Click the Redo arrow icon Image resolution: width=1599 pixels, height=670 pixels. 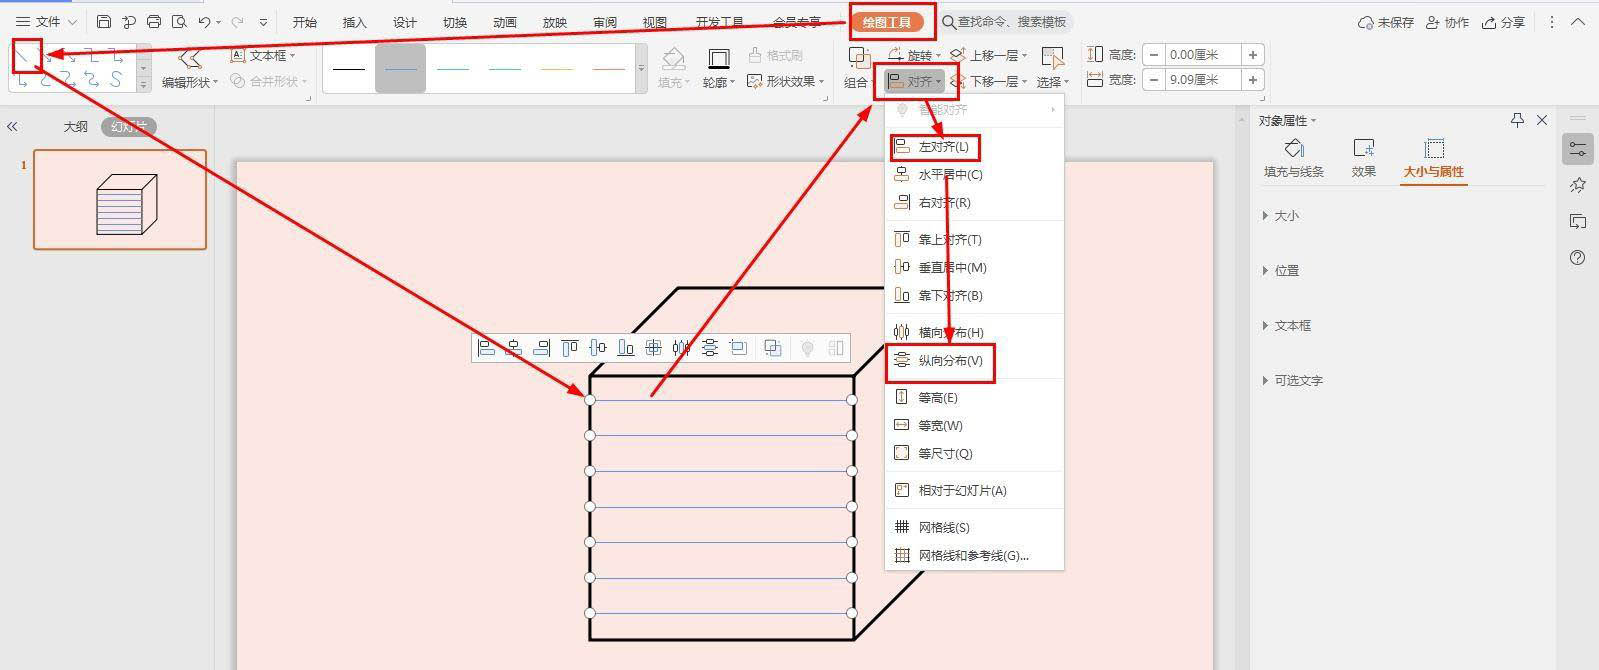click(x=237, y=21)
